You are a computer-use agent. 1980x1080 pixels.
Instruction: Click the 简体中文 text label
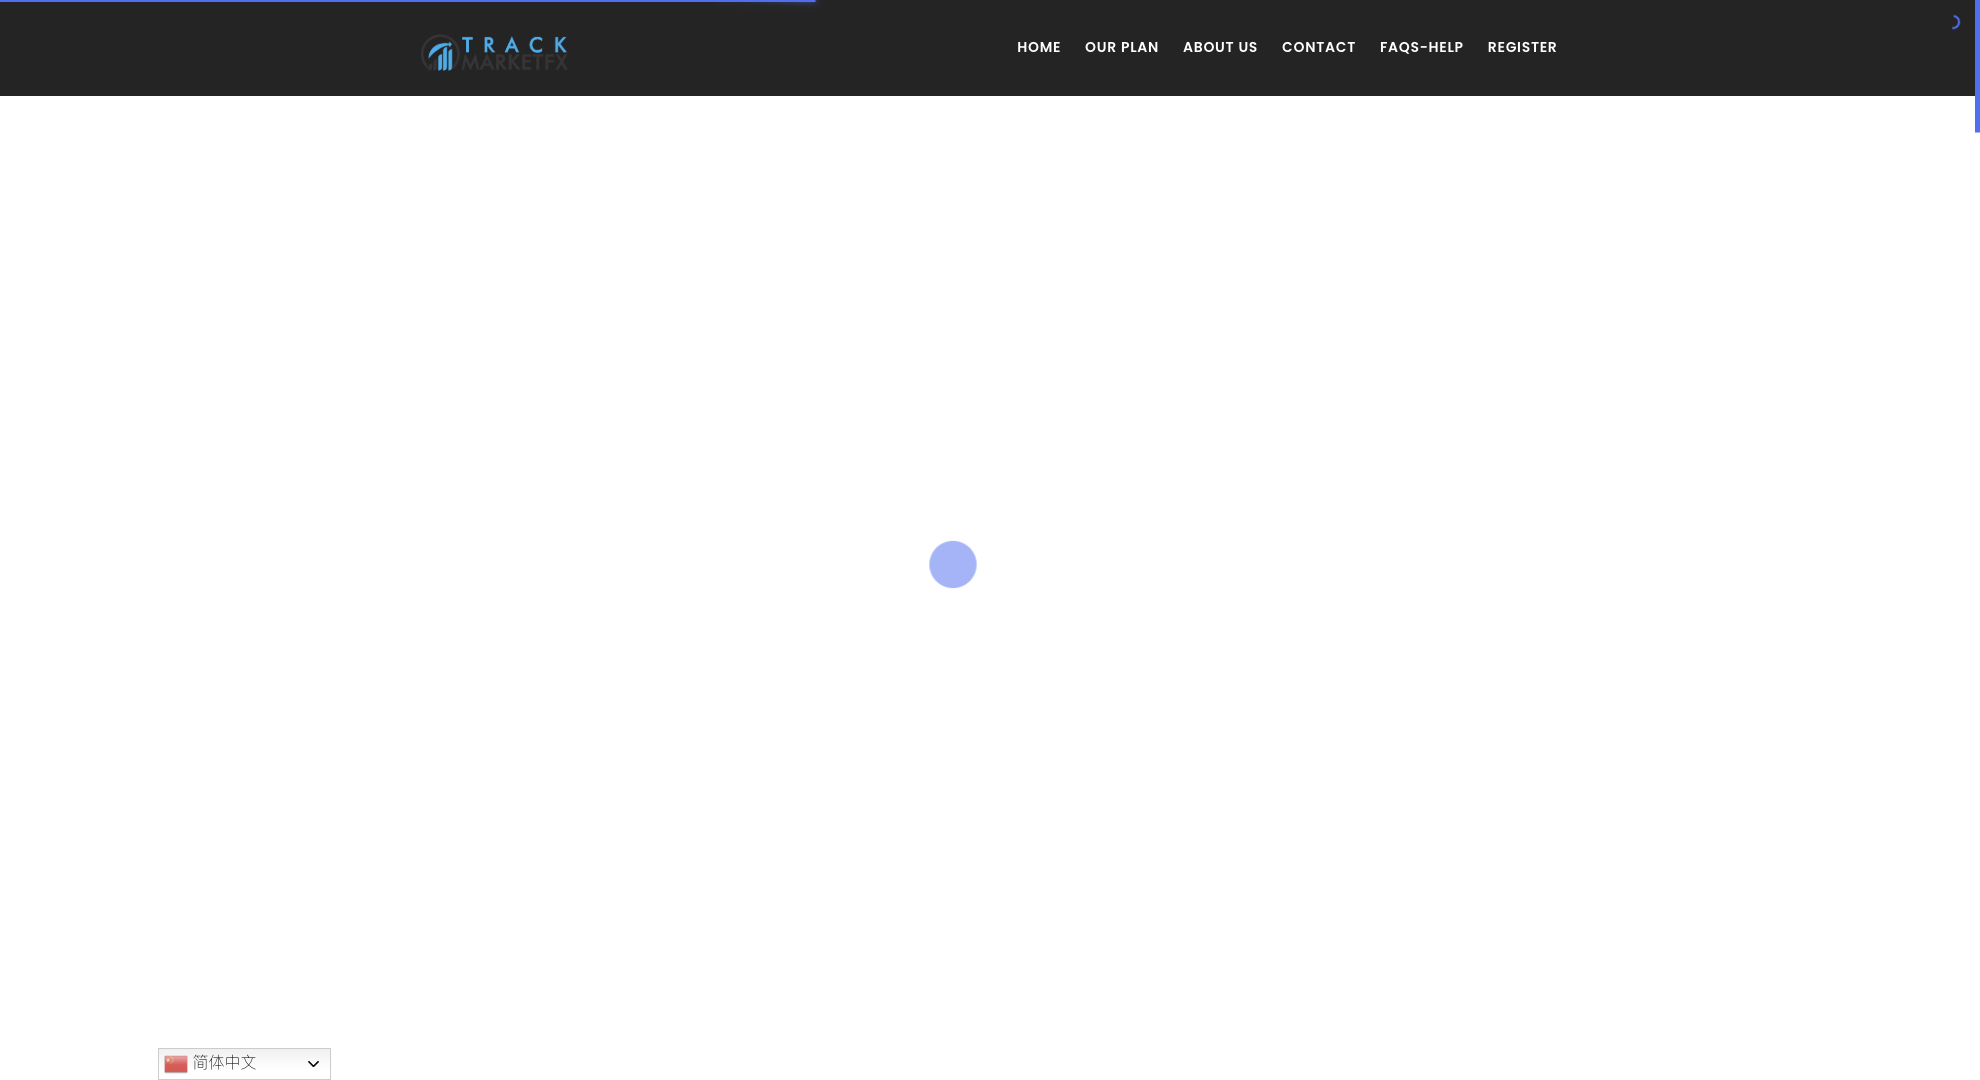(x=224, y=1062)
